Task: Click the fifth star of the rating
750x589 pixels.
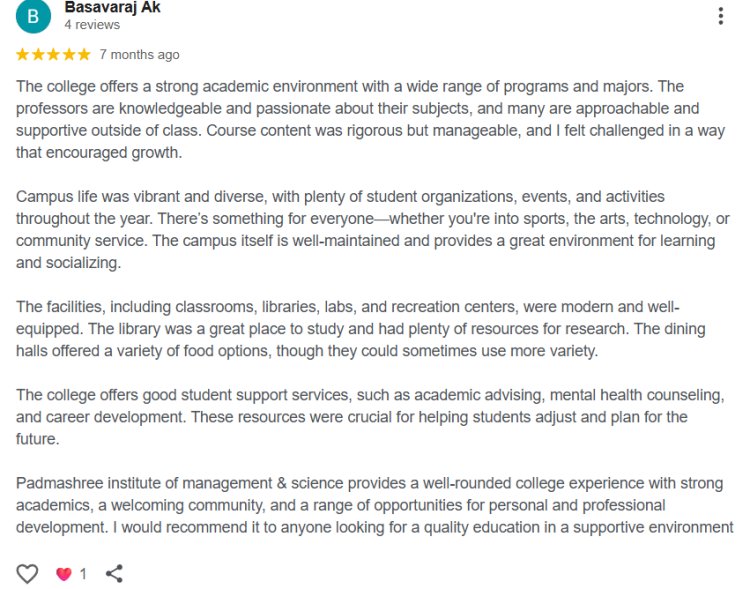Action: pyautogui.click(x=83, y=54)
